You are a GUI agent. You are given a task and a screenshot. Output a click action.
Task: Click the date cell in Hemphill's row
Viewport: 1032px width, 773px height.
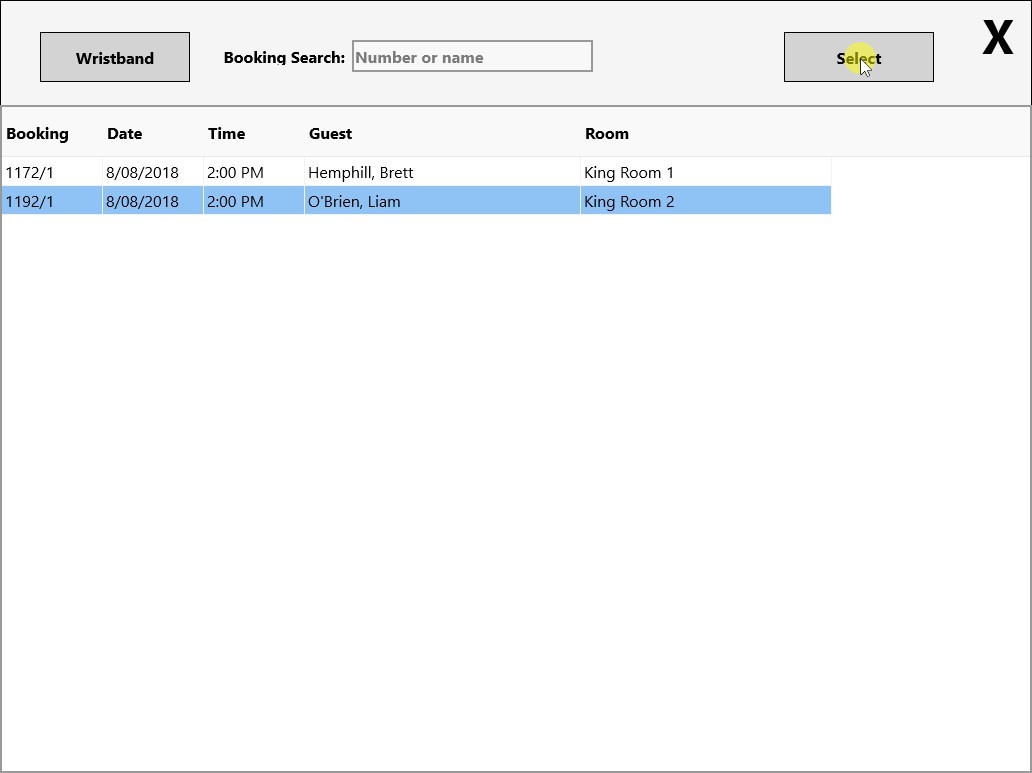[153, 173]
